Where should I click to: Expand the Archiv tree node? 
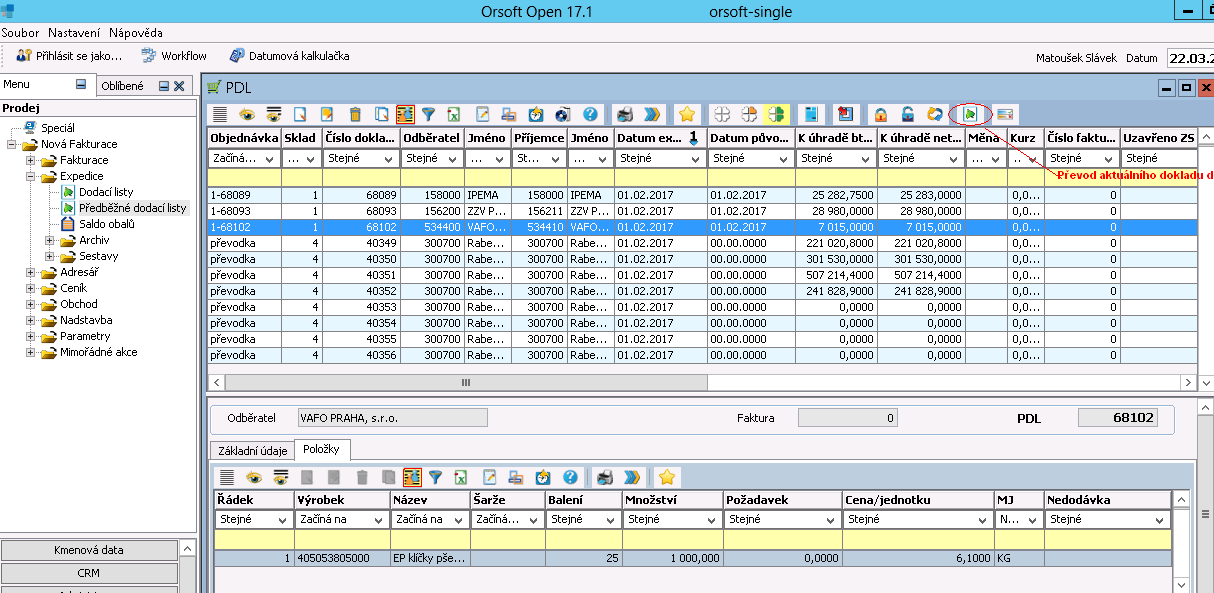click(50, 240)
